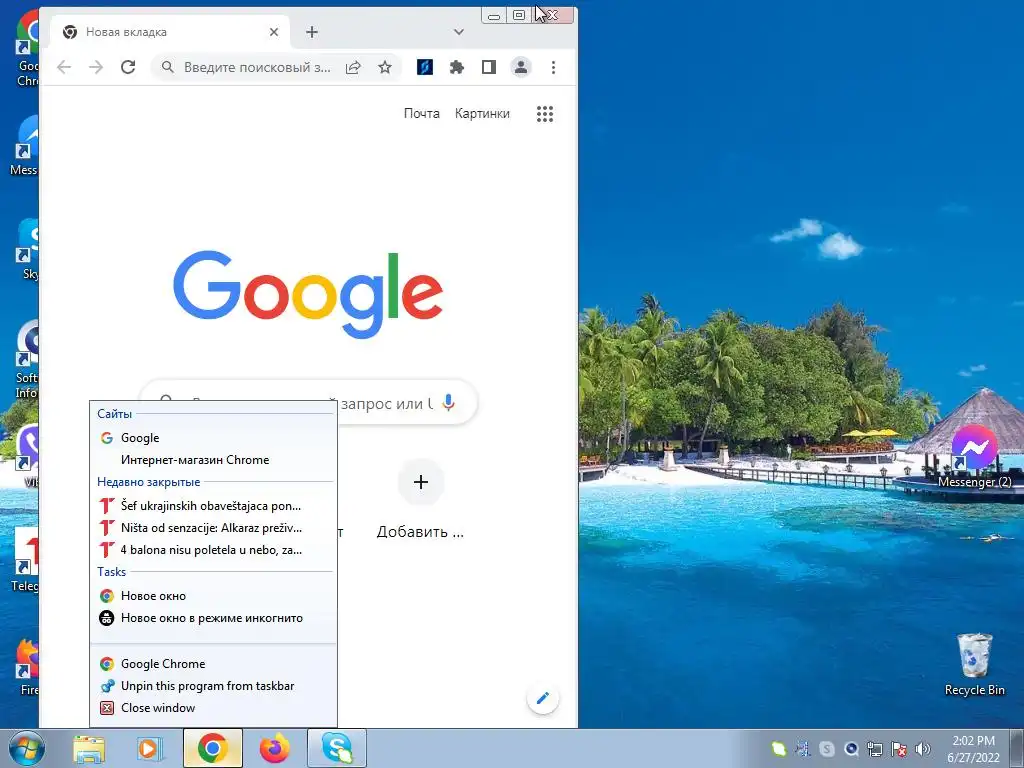Open the blue extension icon in toolbar
1024x768 pixels.
(x=424, y=67)
